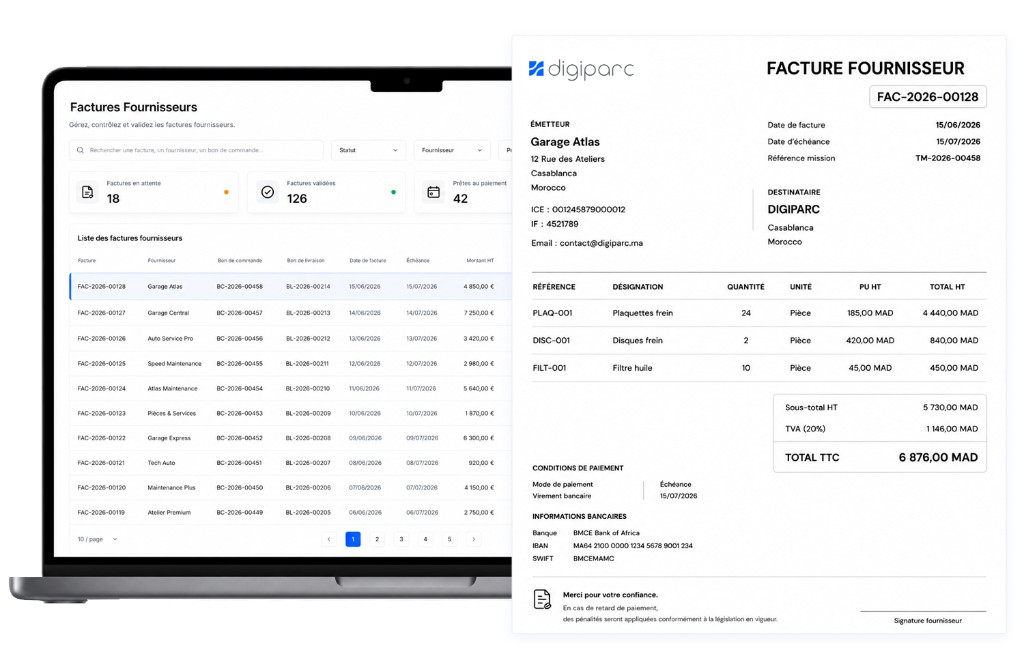Click the TVA (20%) value 1 146,00 MAD
This screenshot has height=669, width=1024.
coord(952,429)
